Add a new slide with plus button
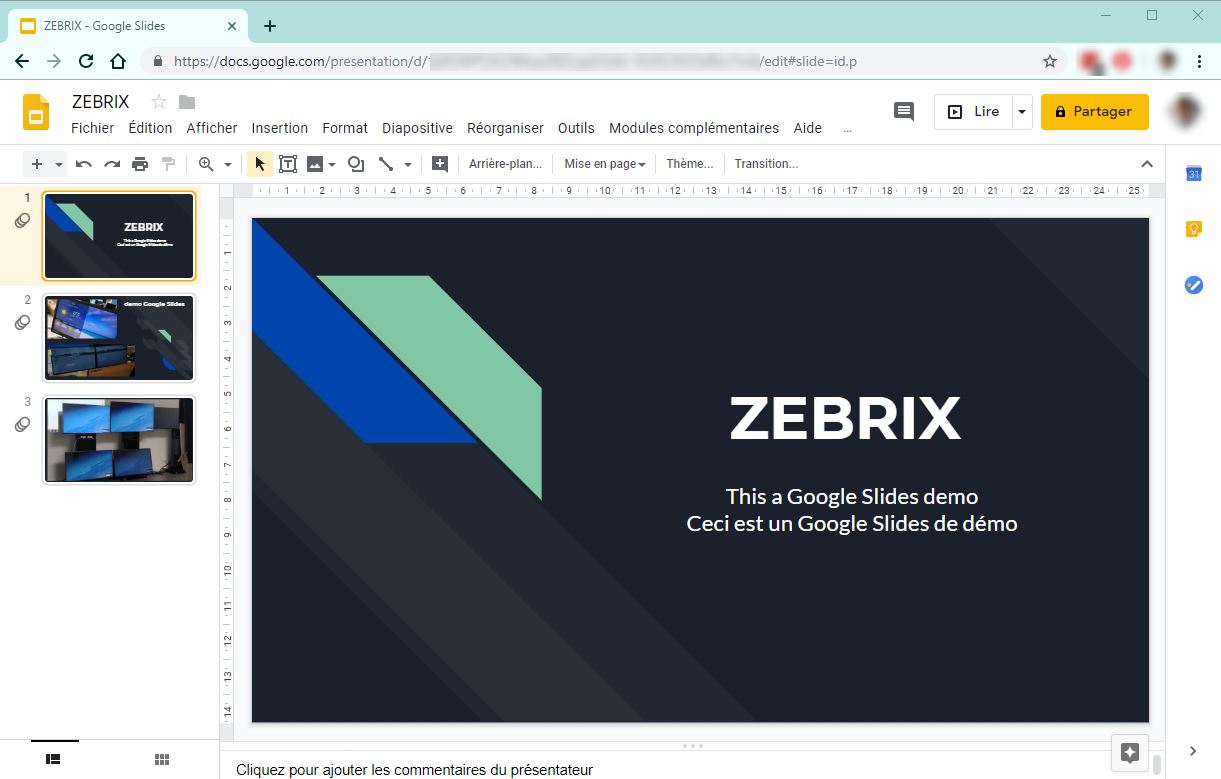The image size is (1221, 779). 38,164
